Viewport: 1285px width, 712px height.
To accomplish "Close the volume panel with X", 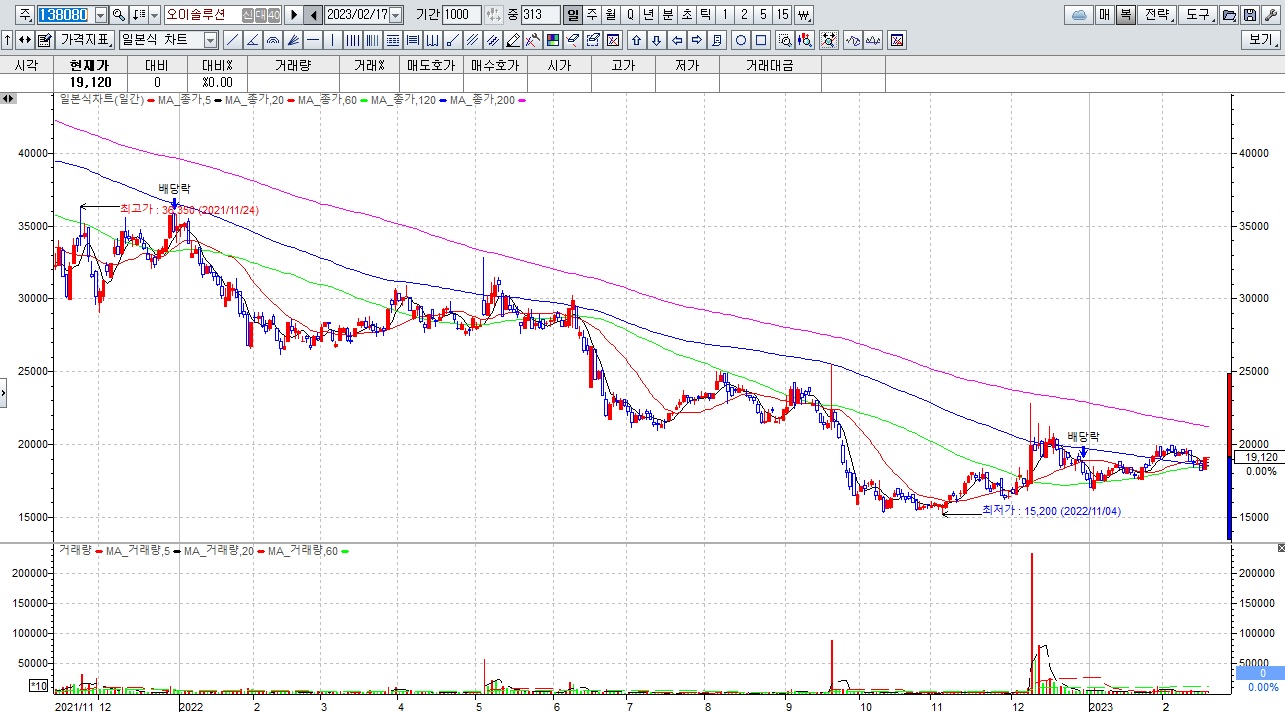I will [1279, 548].
